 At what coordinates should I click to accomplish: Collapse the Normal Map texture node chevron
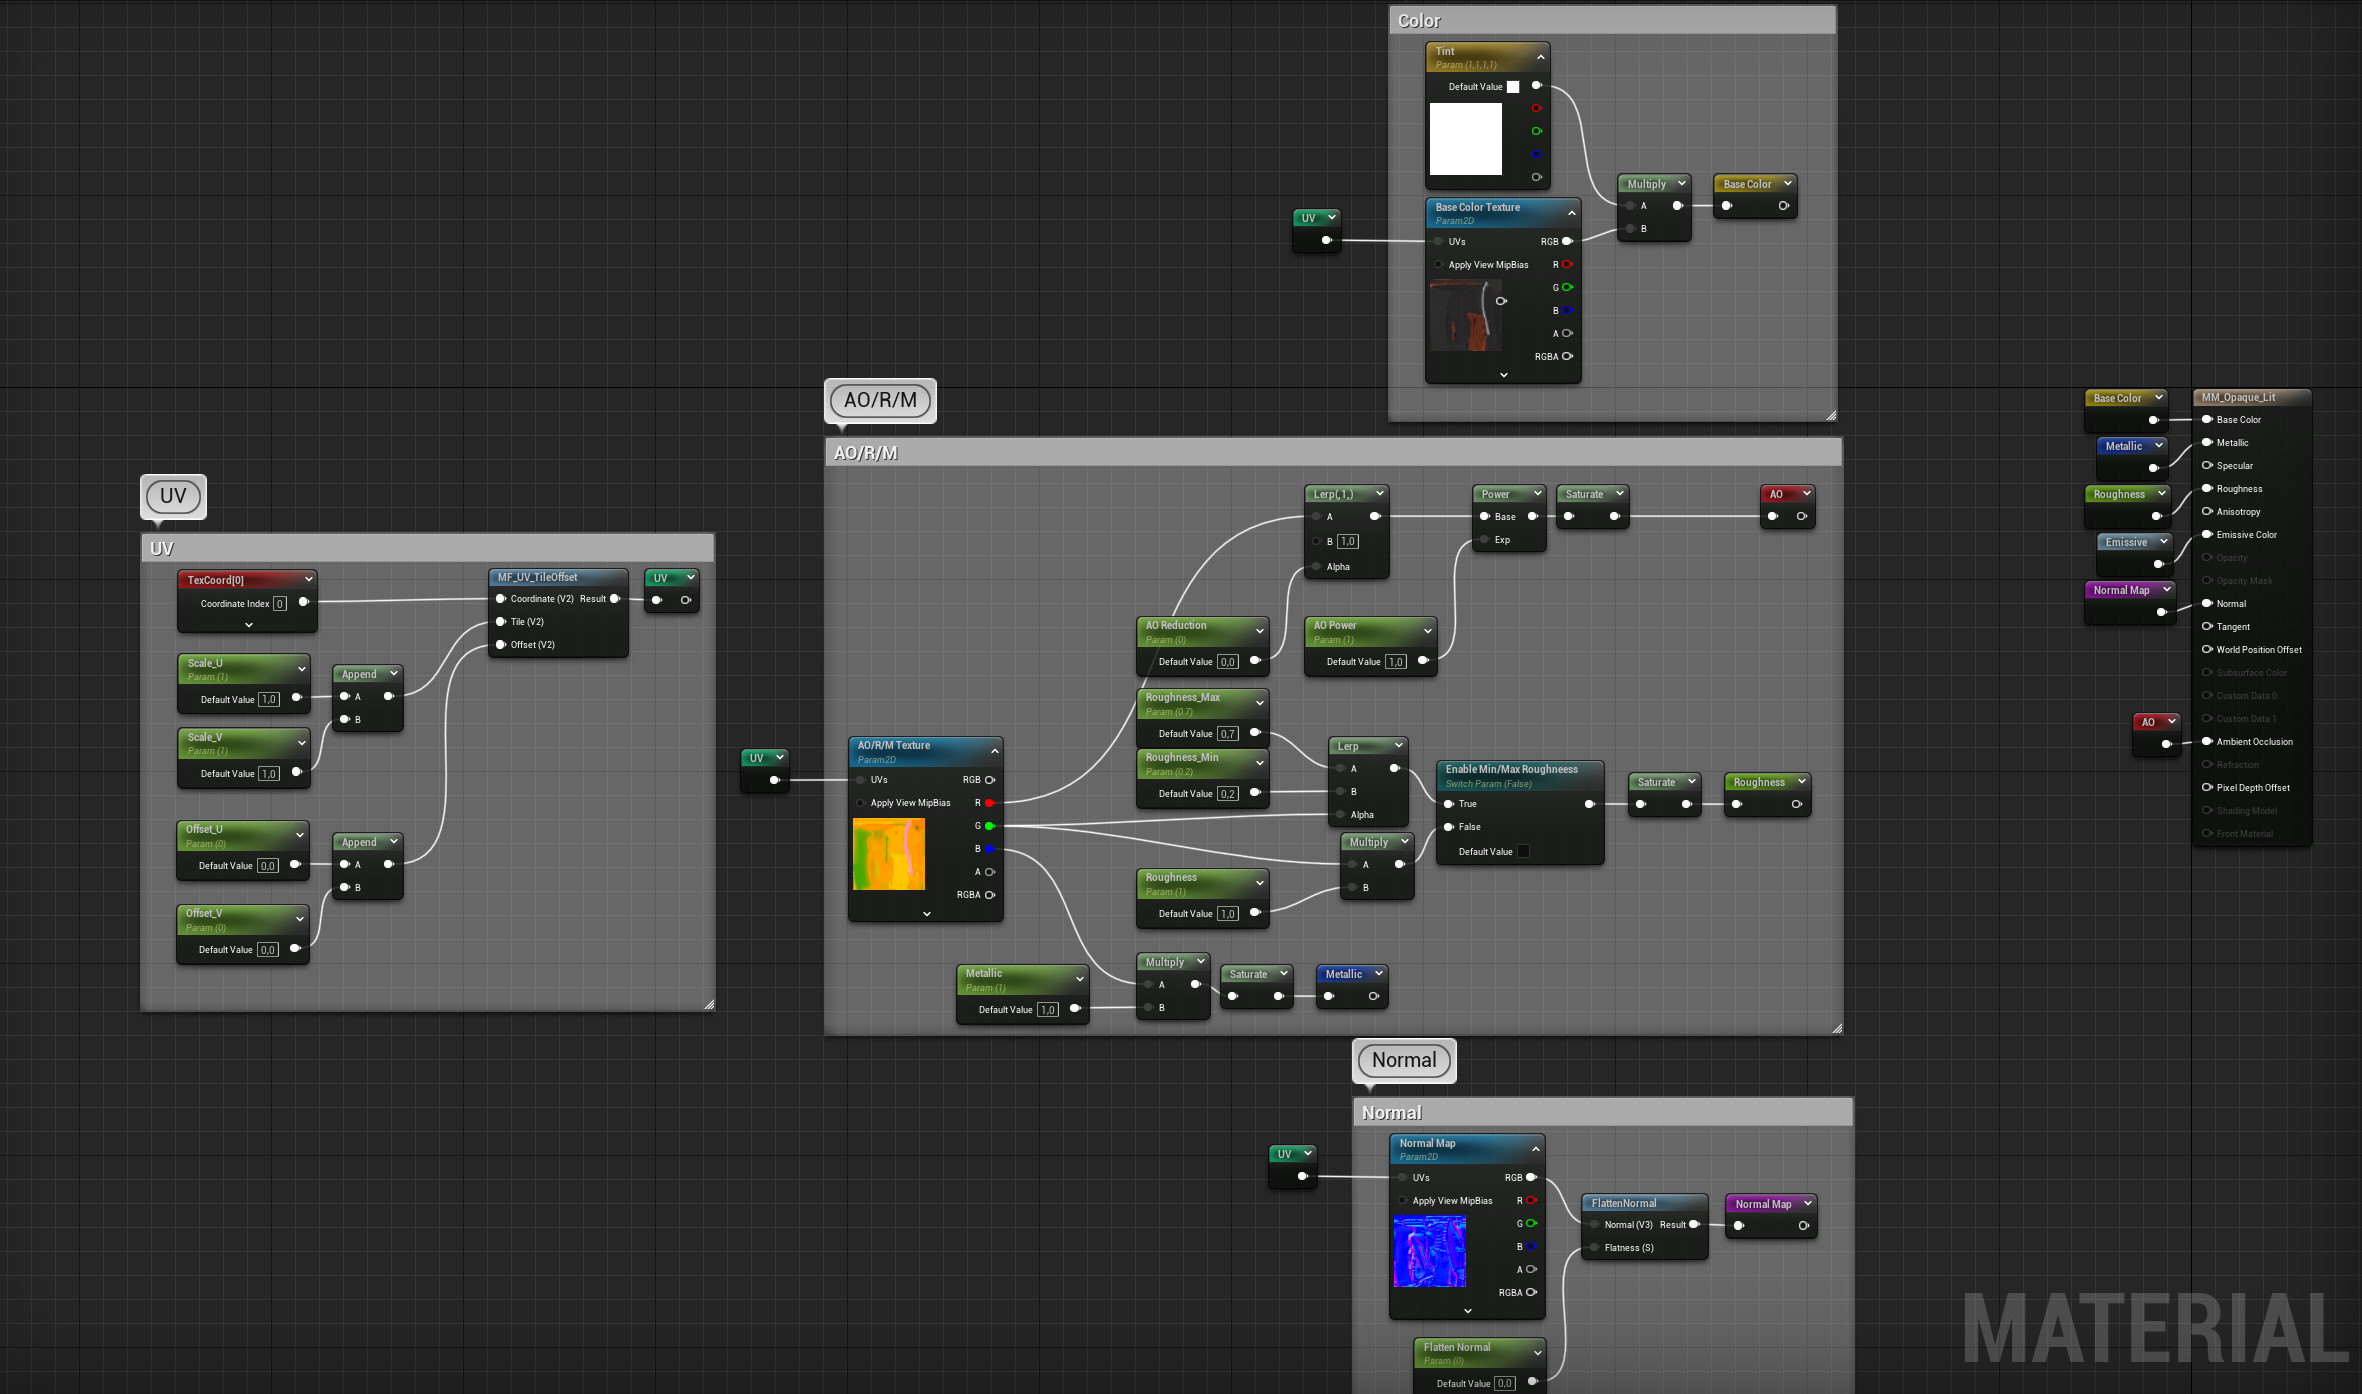(1535, 1149)
